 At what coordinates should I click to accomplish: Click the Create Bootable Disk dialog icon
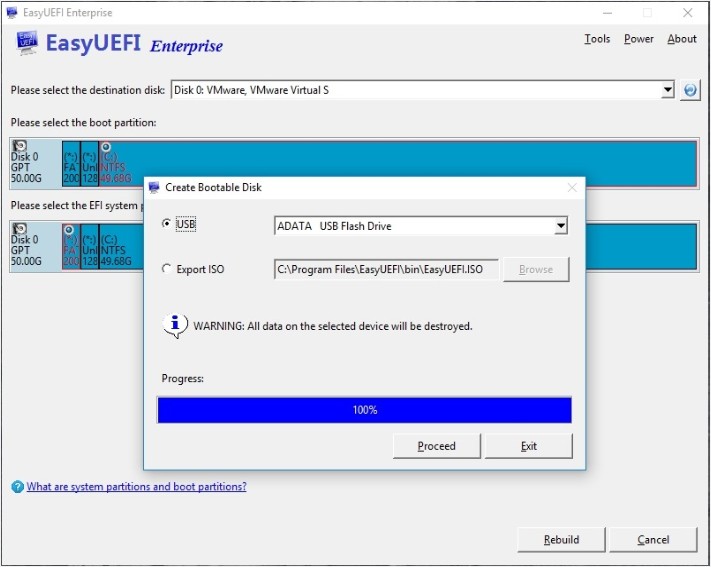(x=154, y=187)
